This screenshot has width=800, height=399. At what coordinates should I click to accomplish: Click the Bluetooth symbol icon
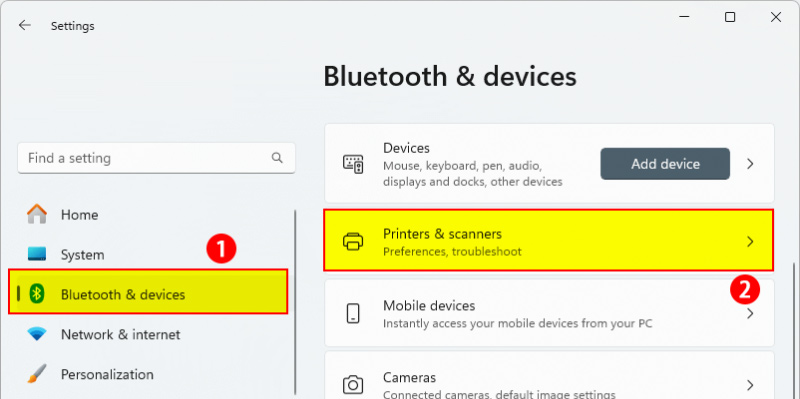37,293
